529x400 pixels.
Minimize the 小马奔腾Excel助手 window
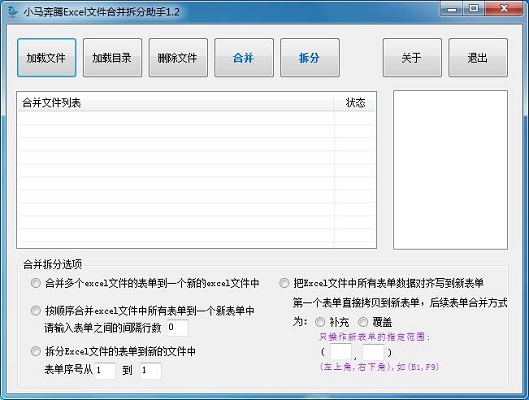[452, 9]
